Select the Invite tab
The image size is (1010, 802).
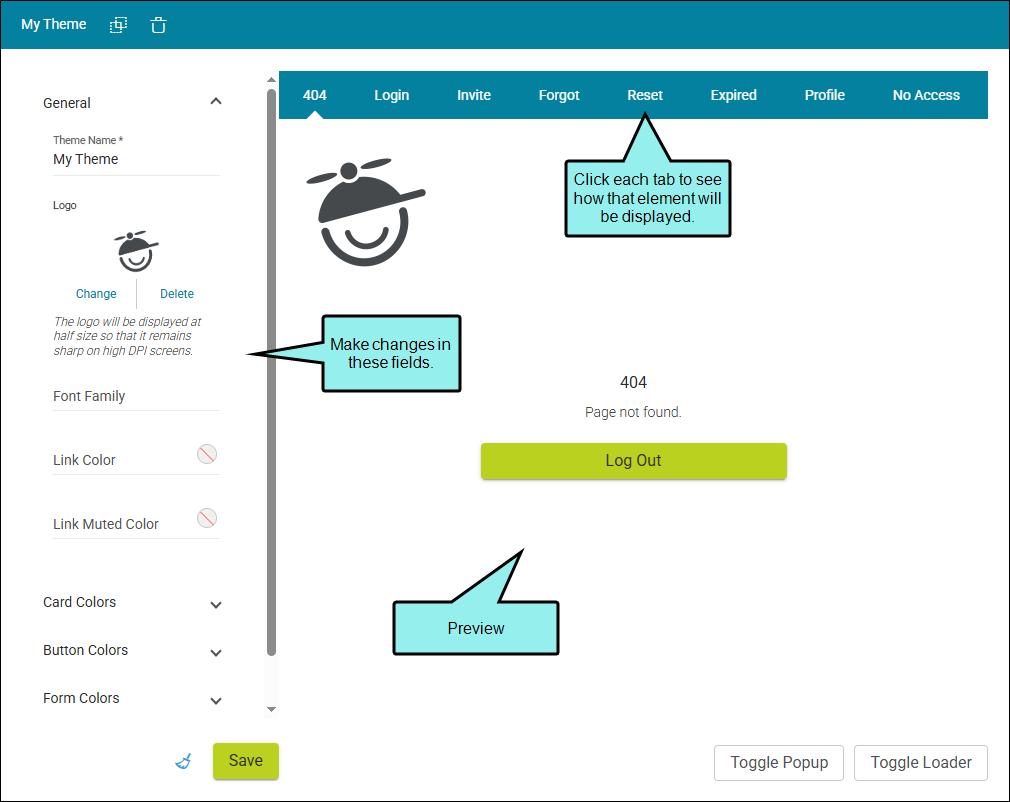[x=474, y=95]
